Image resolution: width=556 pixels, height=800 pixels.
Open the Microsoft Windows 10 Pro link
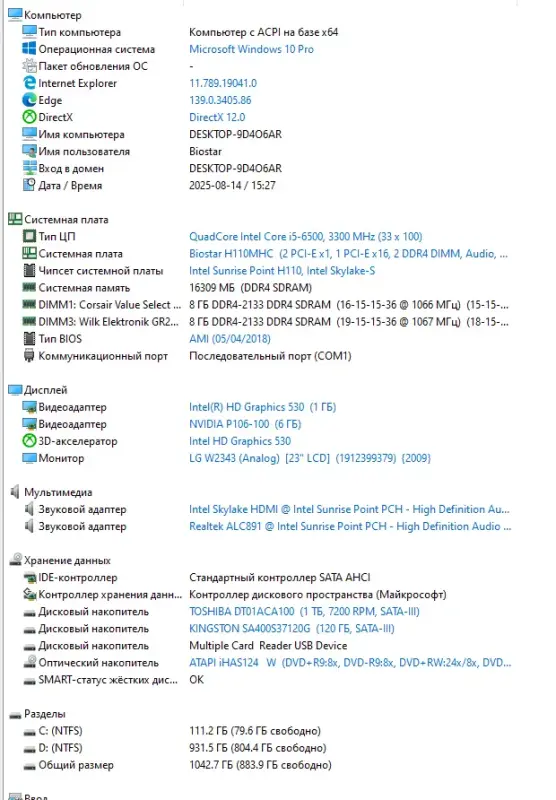251,49
